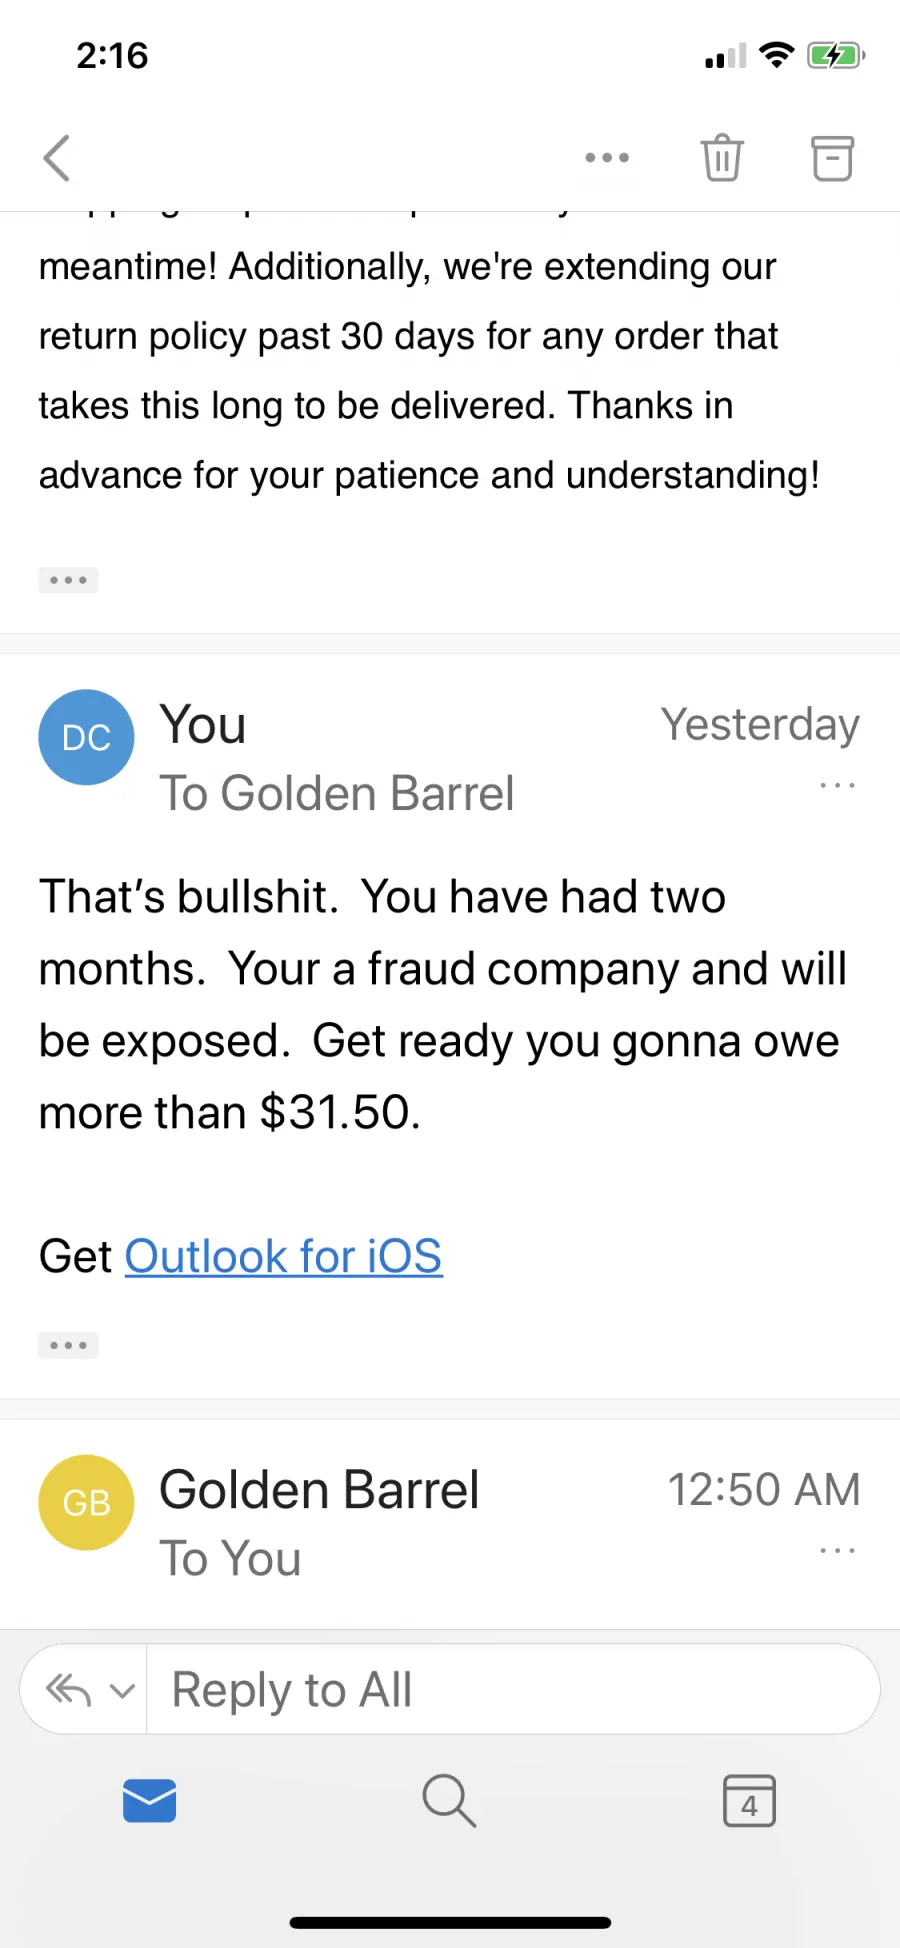Open message options dots under 12:50 AM
The height and width of the screenshot is (1948, 900).
pyautogui.click(x=837, y=1550)
